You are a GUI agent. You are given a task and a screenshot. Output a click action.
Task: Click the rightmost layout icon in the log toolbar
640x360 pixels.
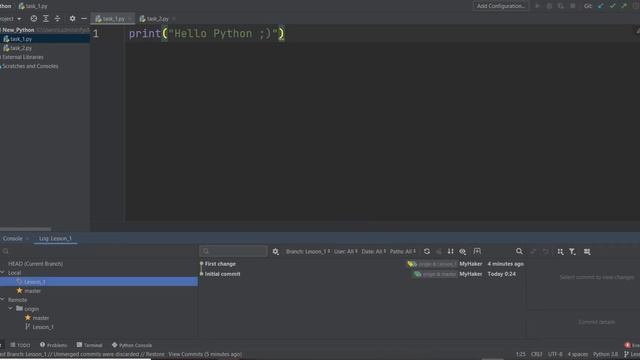coord(587,252)
